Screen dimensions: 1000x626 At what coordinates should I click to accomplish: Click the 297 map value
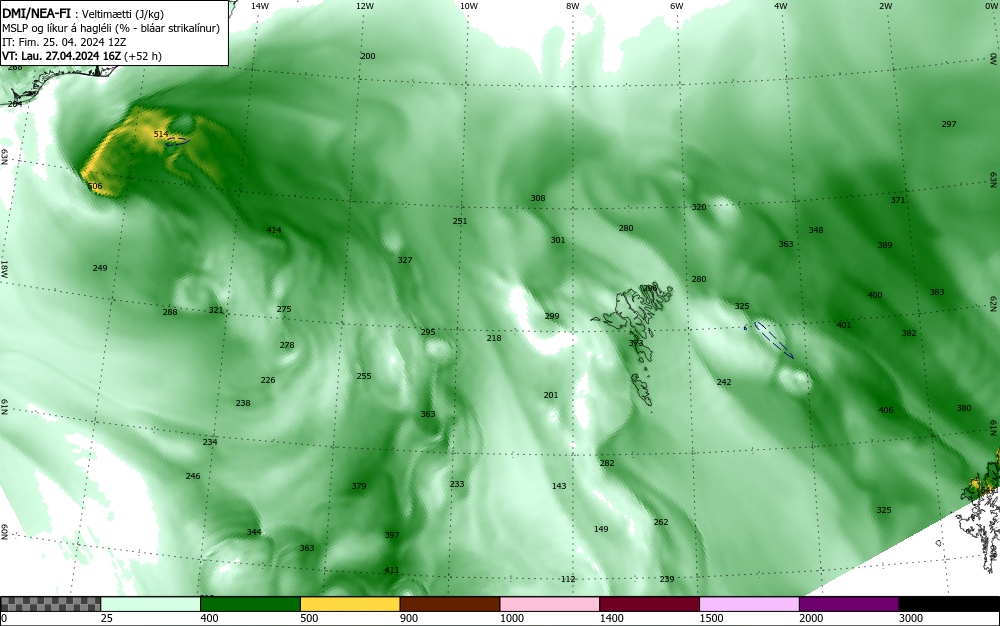point(949,124)
